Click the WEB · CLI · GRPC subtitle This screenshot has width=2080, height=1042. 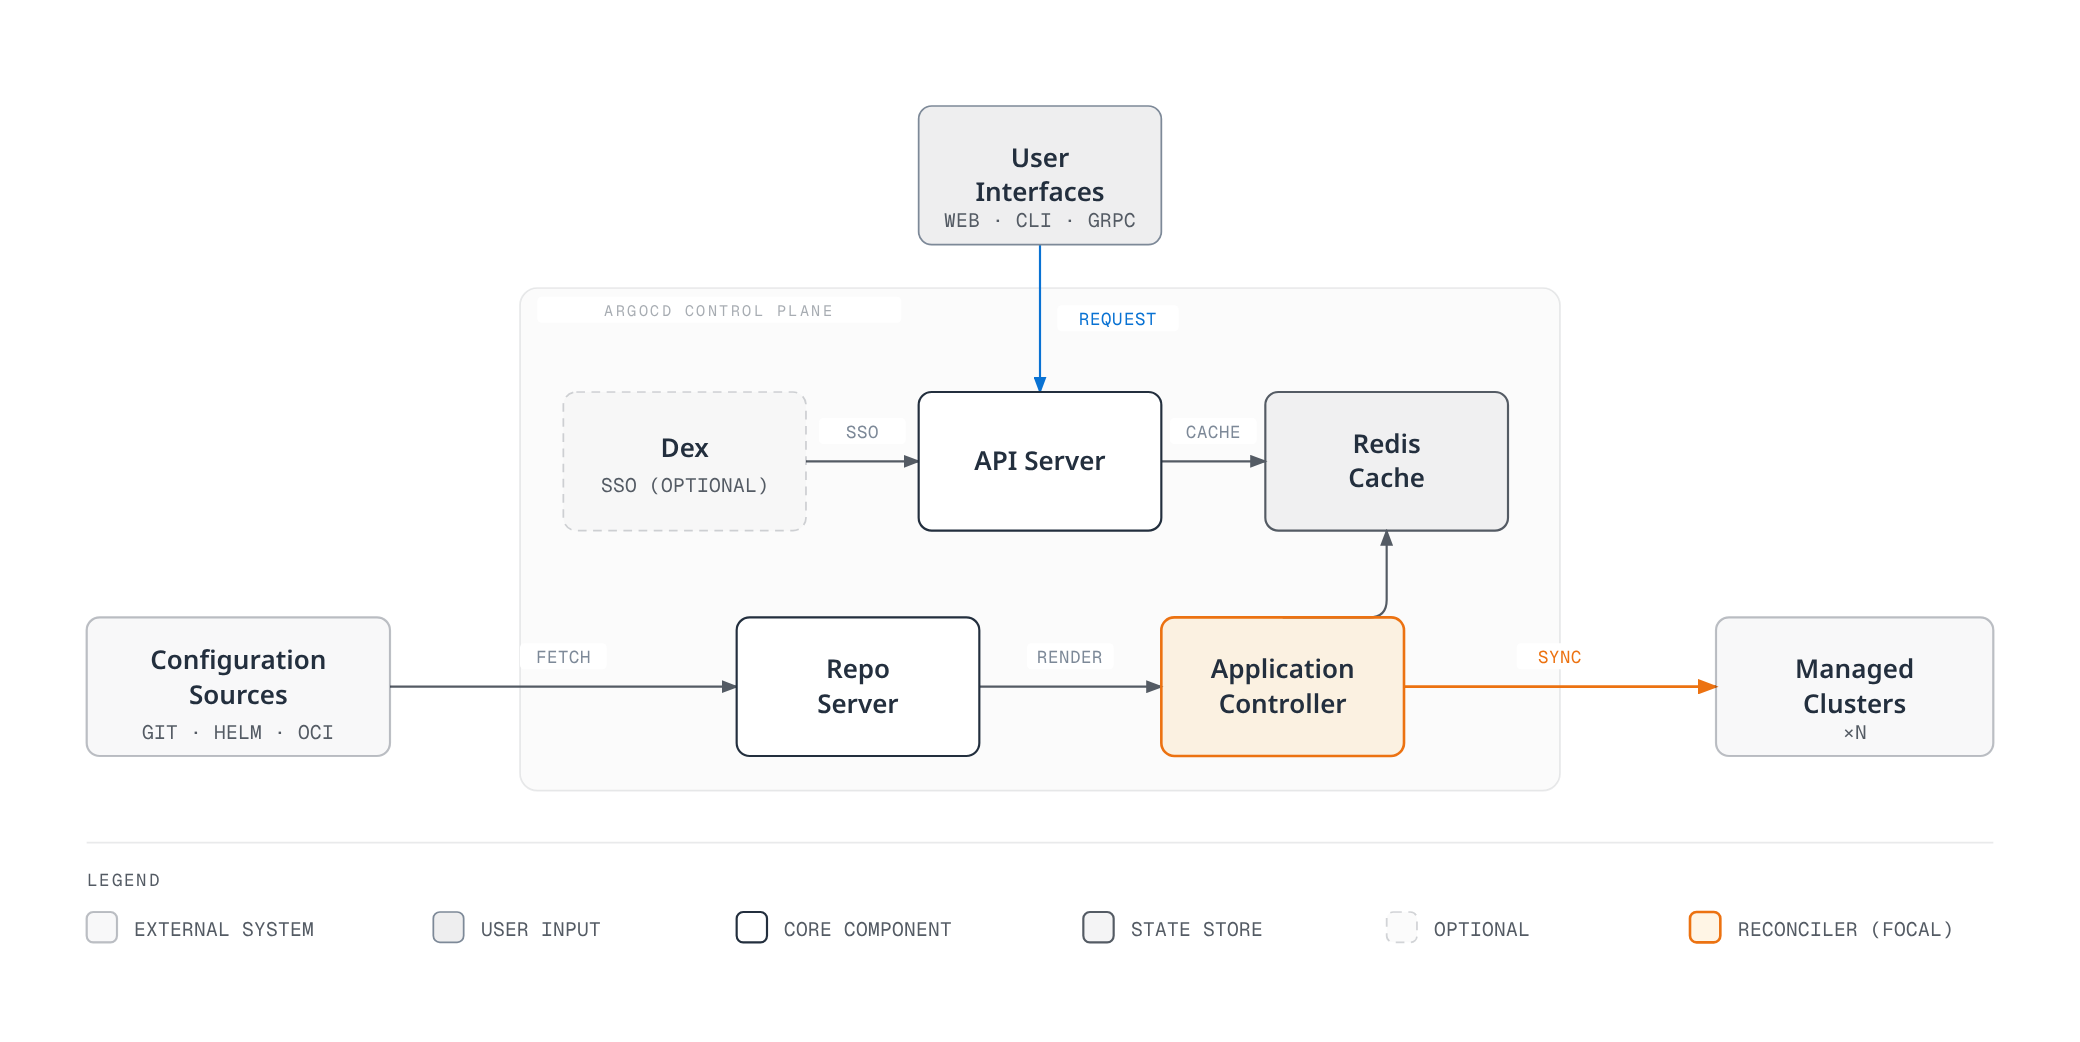click(x=1040, y=220)
